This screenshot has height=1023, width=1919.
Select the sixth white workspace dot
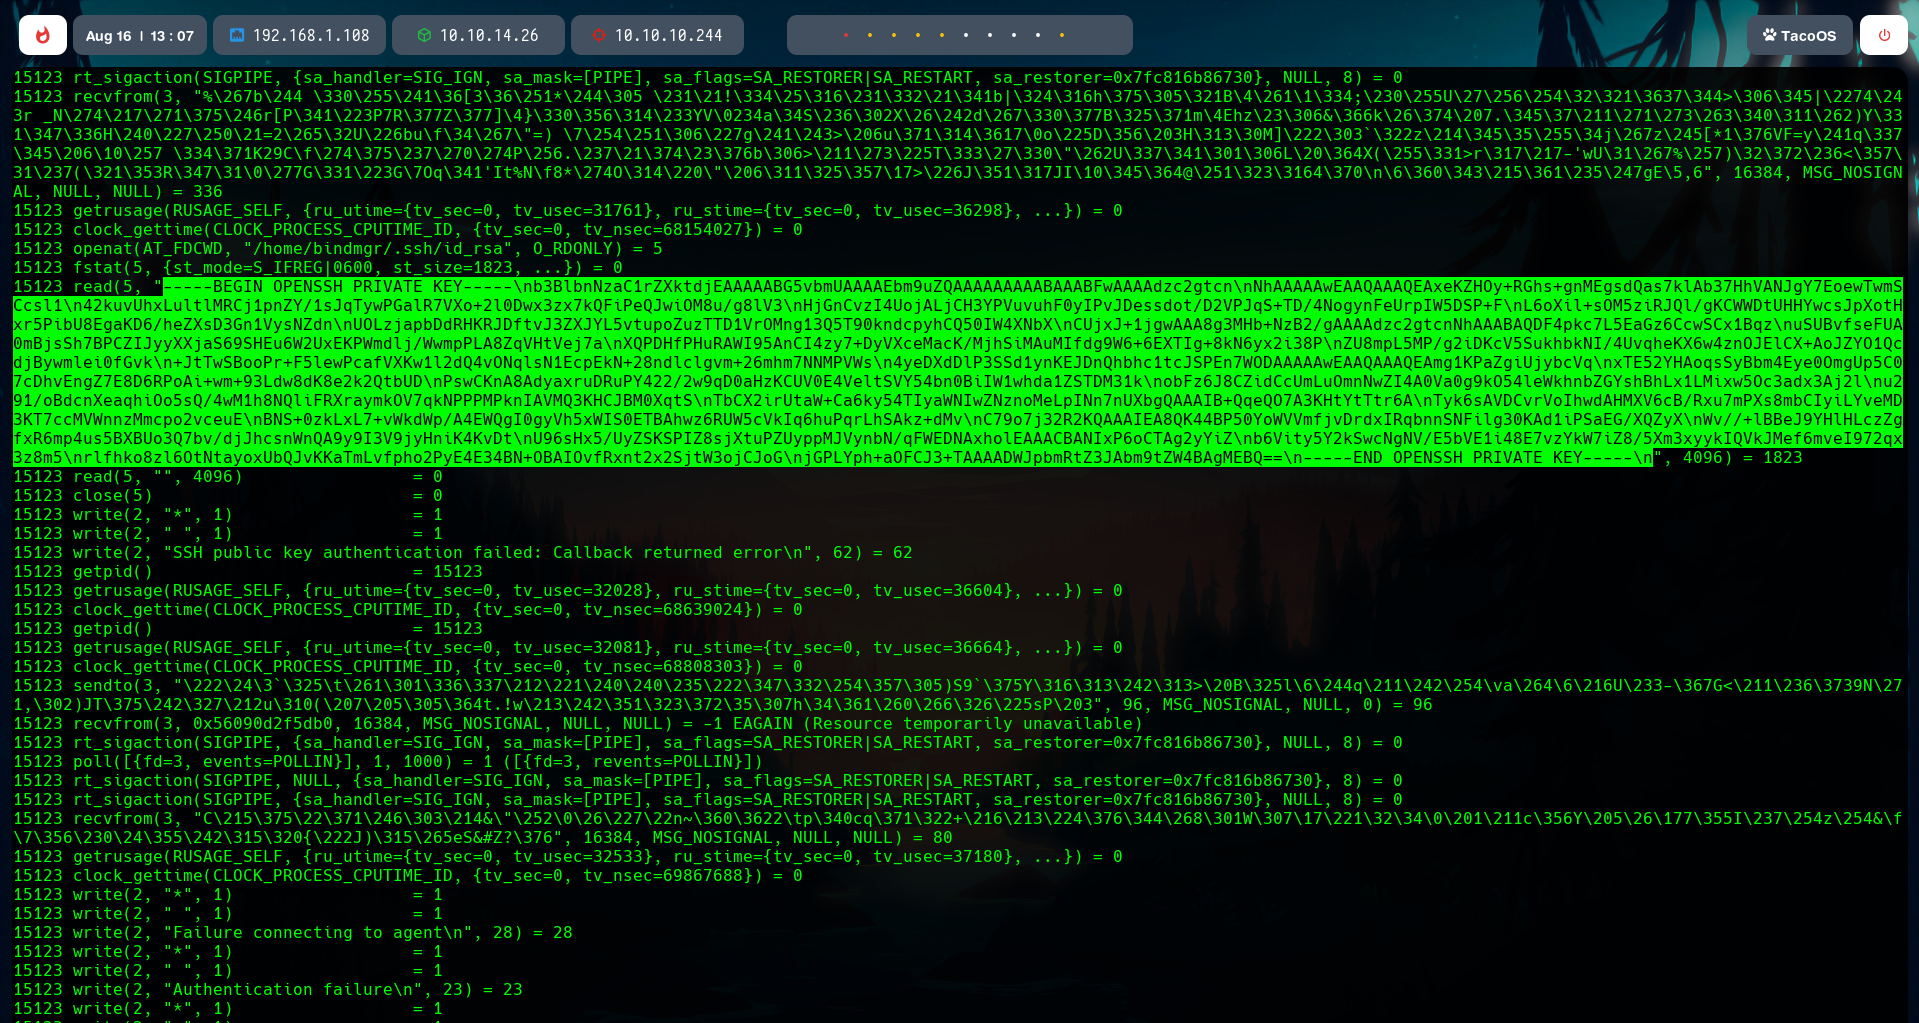tap(966, 36)
